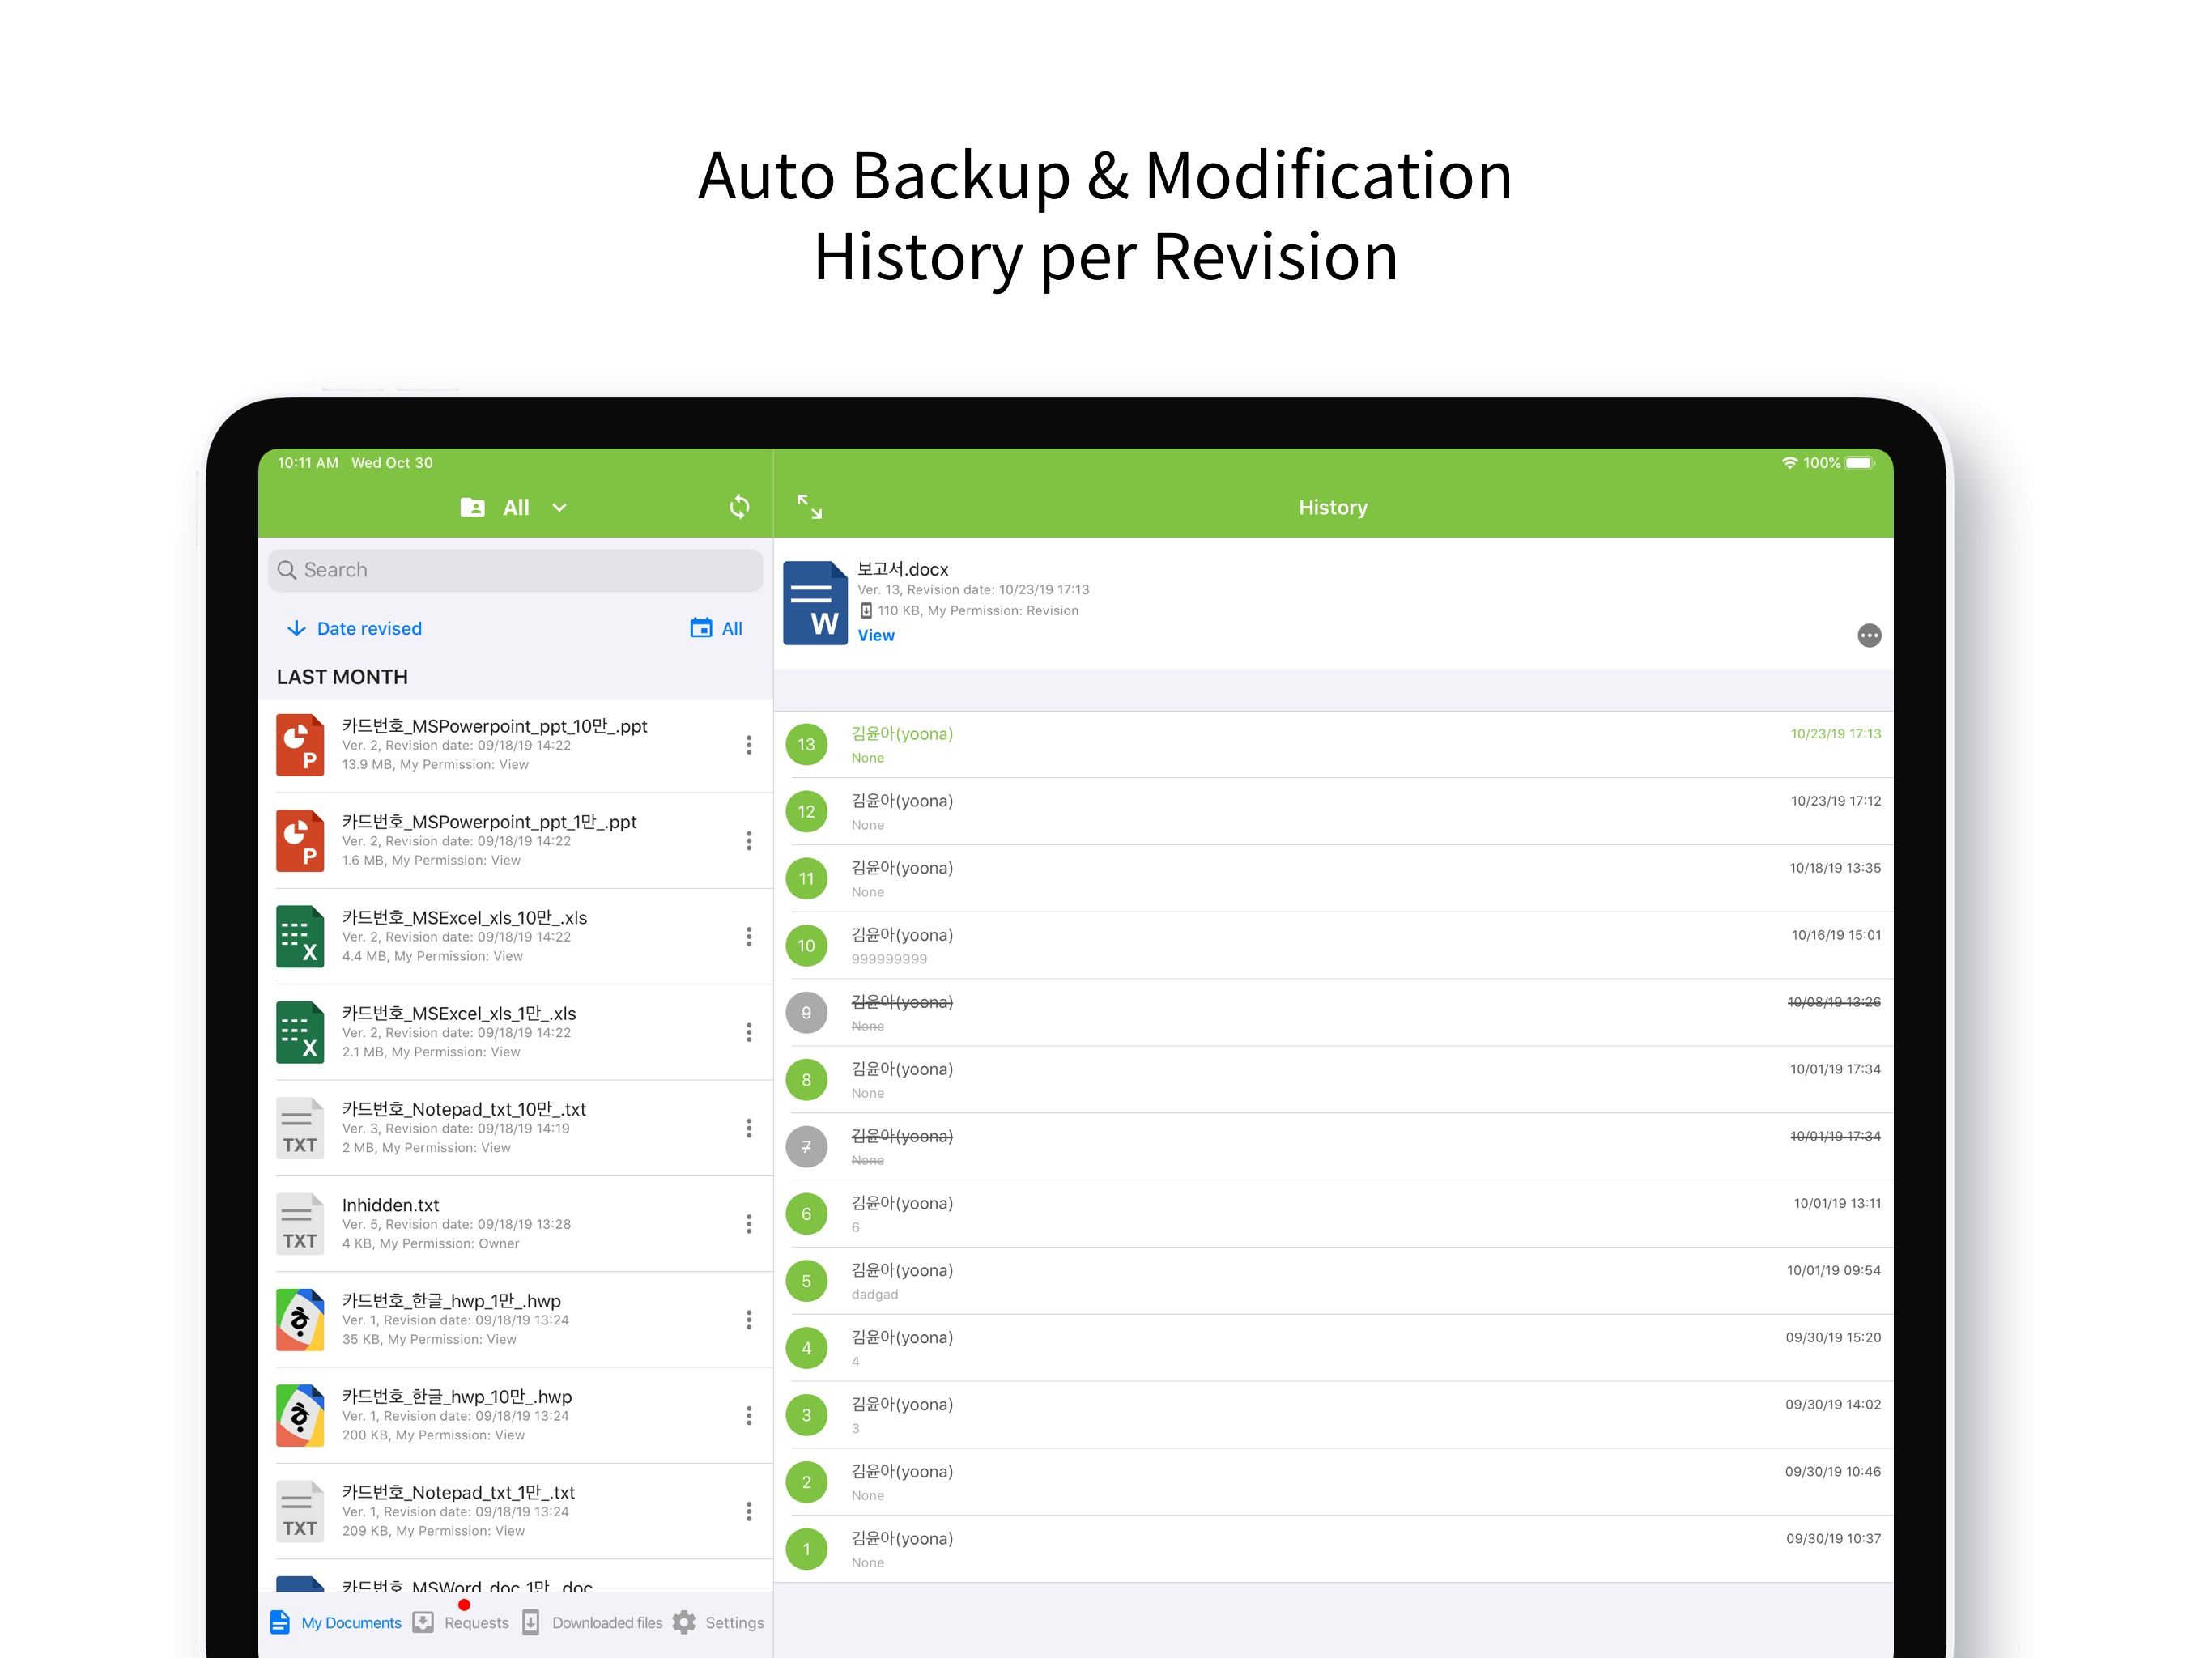Open three-dot menu for 카드번호_MSExcel_xls_10만_.xls
Screen dimensions: 2212x1658
coord(748,937)
